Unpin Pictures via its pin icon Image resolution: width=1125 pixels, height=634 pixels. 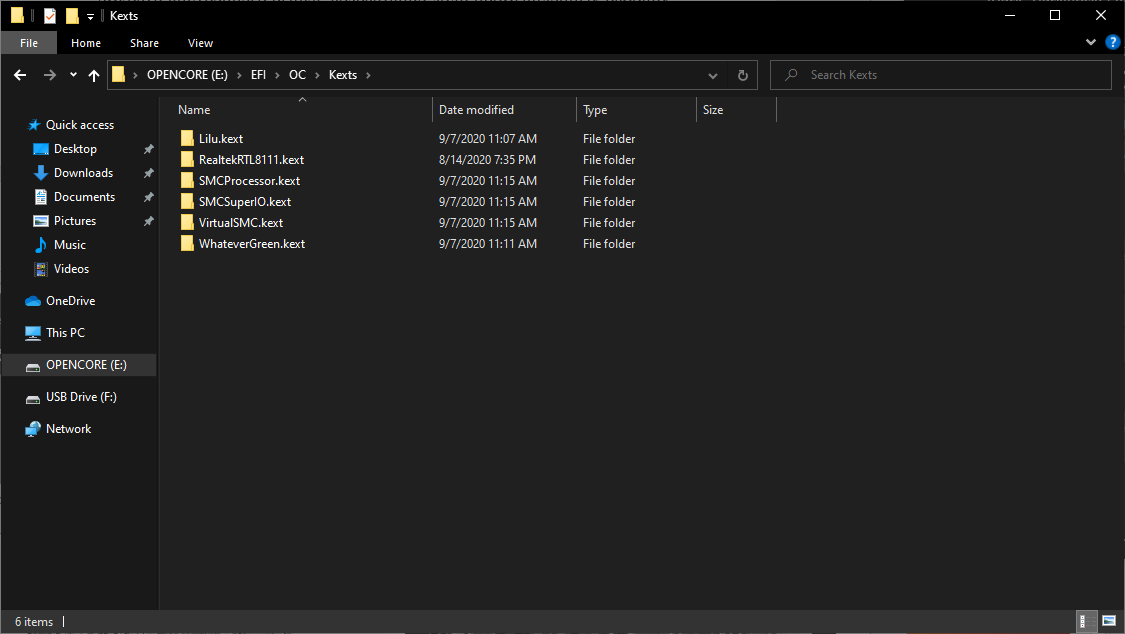tap(149, 221)
